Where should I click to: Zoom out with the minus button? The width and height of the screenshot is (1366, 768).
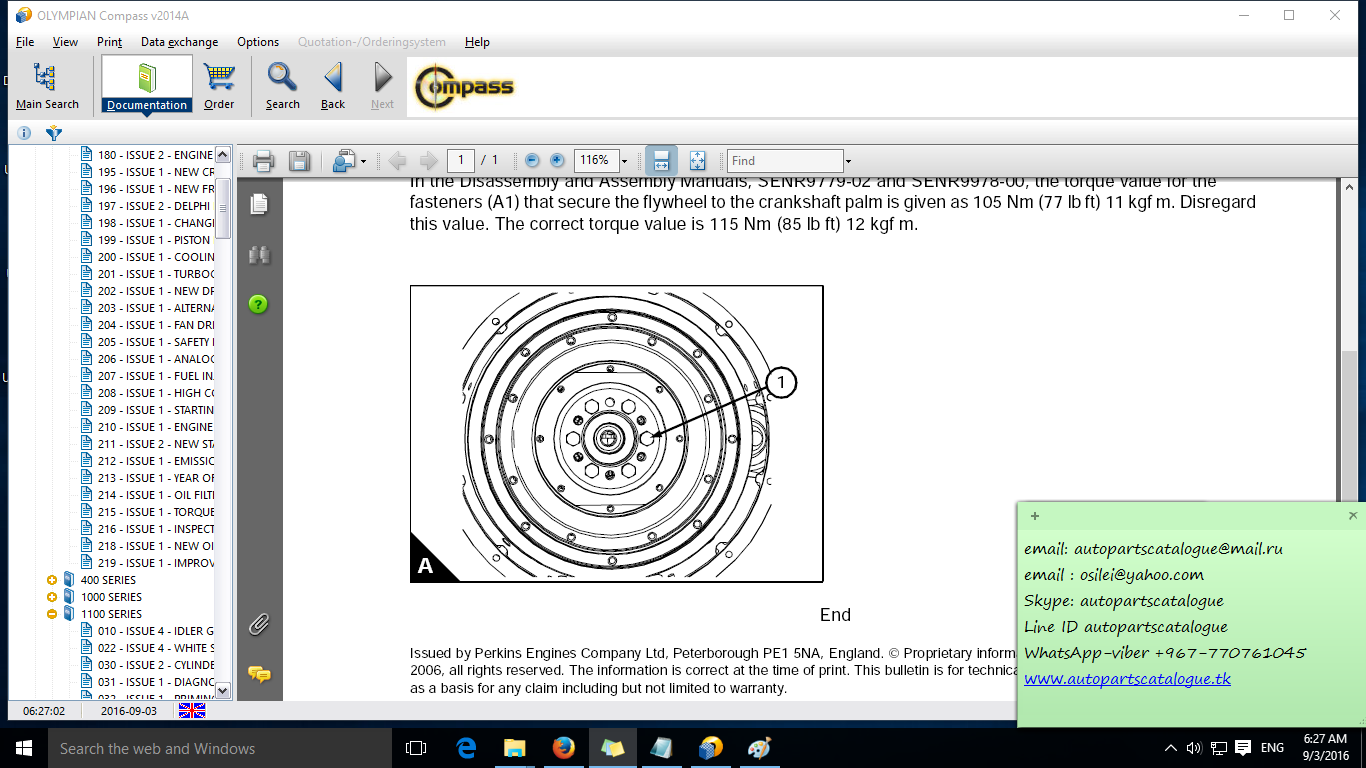point(532,161)
